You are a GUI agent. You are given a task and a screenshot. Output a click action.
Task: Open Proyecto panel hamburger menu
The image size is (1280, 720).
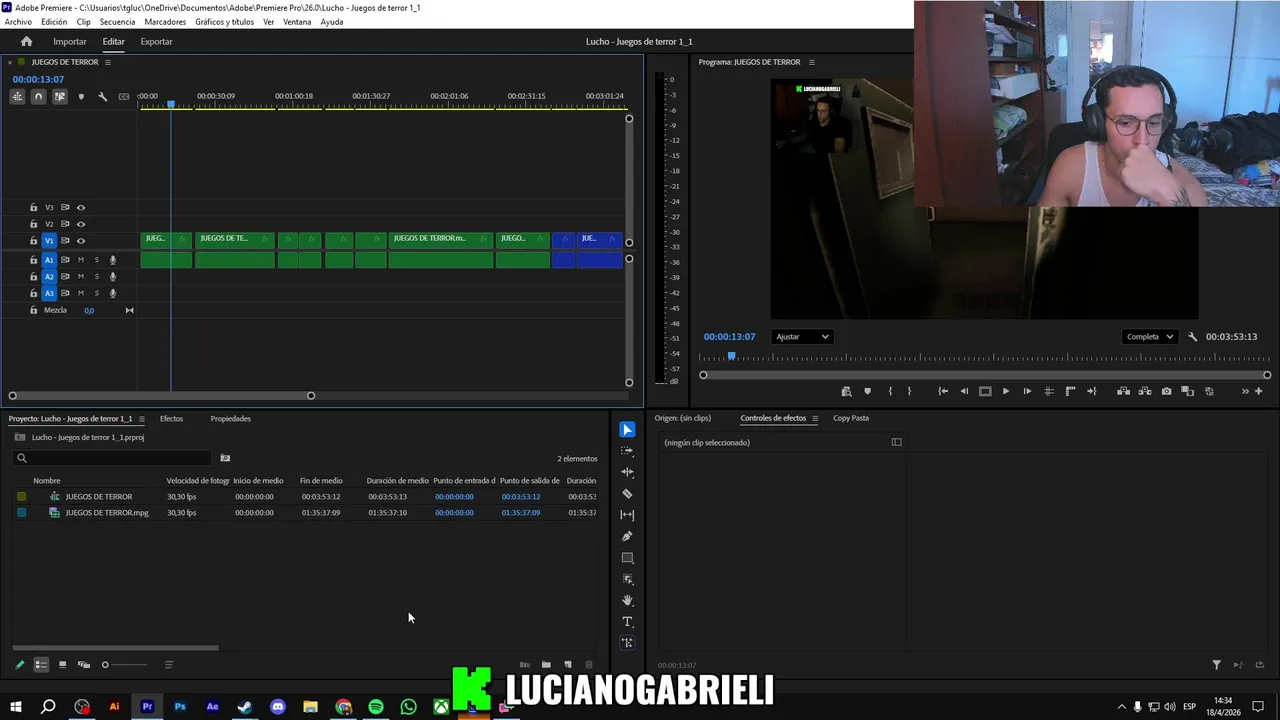pos(141,419)
